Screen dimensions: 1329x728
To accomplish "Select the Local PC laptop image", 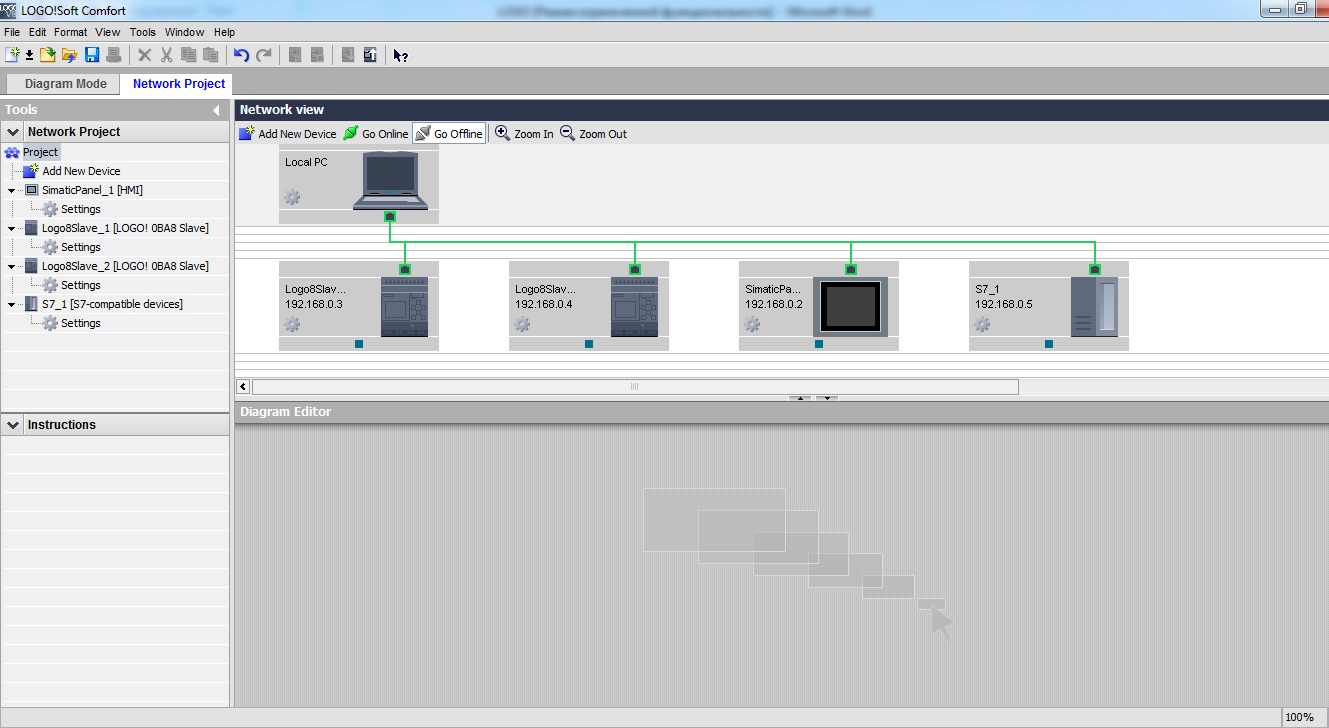I will pyautogui.click(x=390, y=181).
